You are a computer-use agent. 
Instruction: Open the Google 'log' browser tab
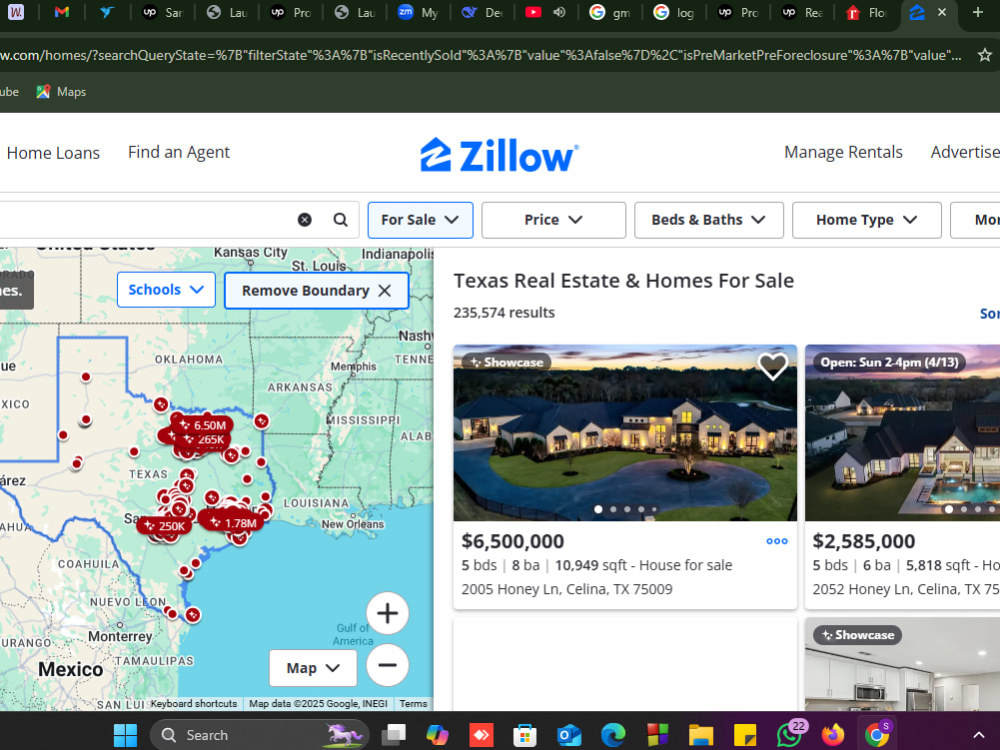673,12
